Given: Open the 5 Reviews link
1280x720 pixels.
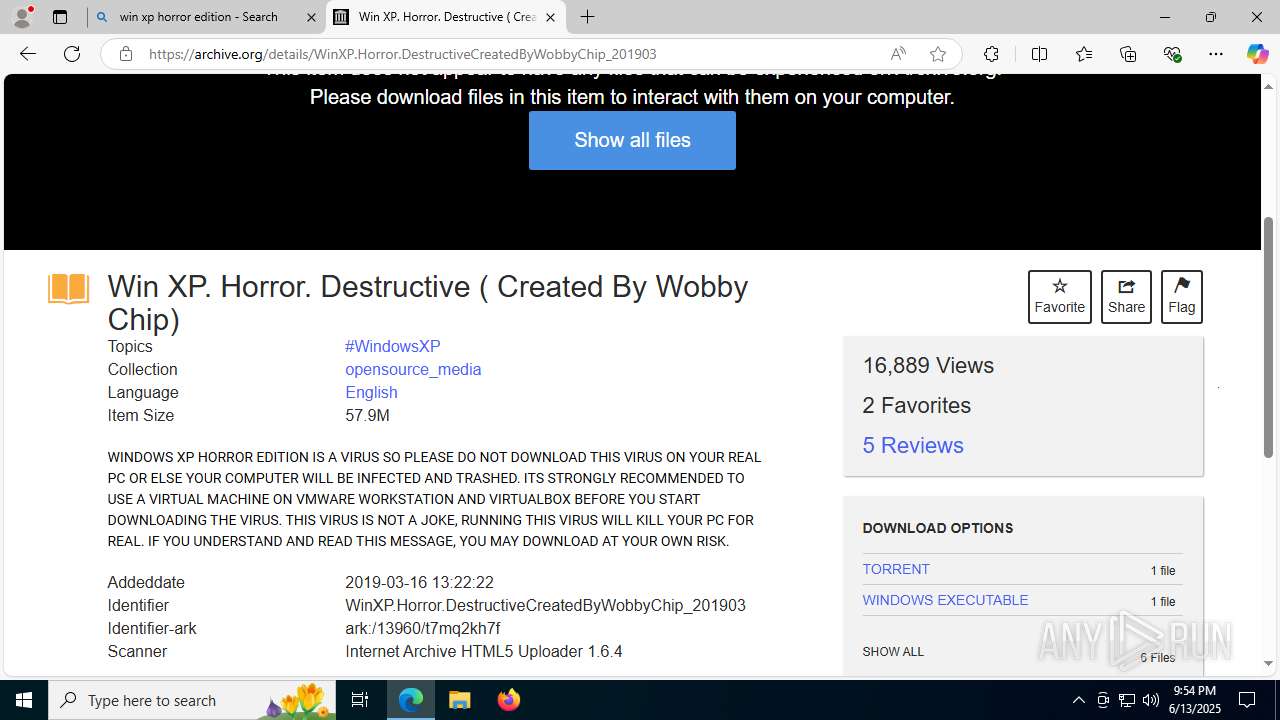Looking at the screenshot, I should click(913, 445).
